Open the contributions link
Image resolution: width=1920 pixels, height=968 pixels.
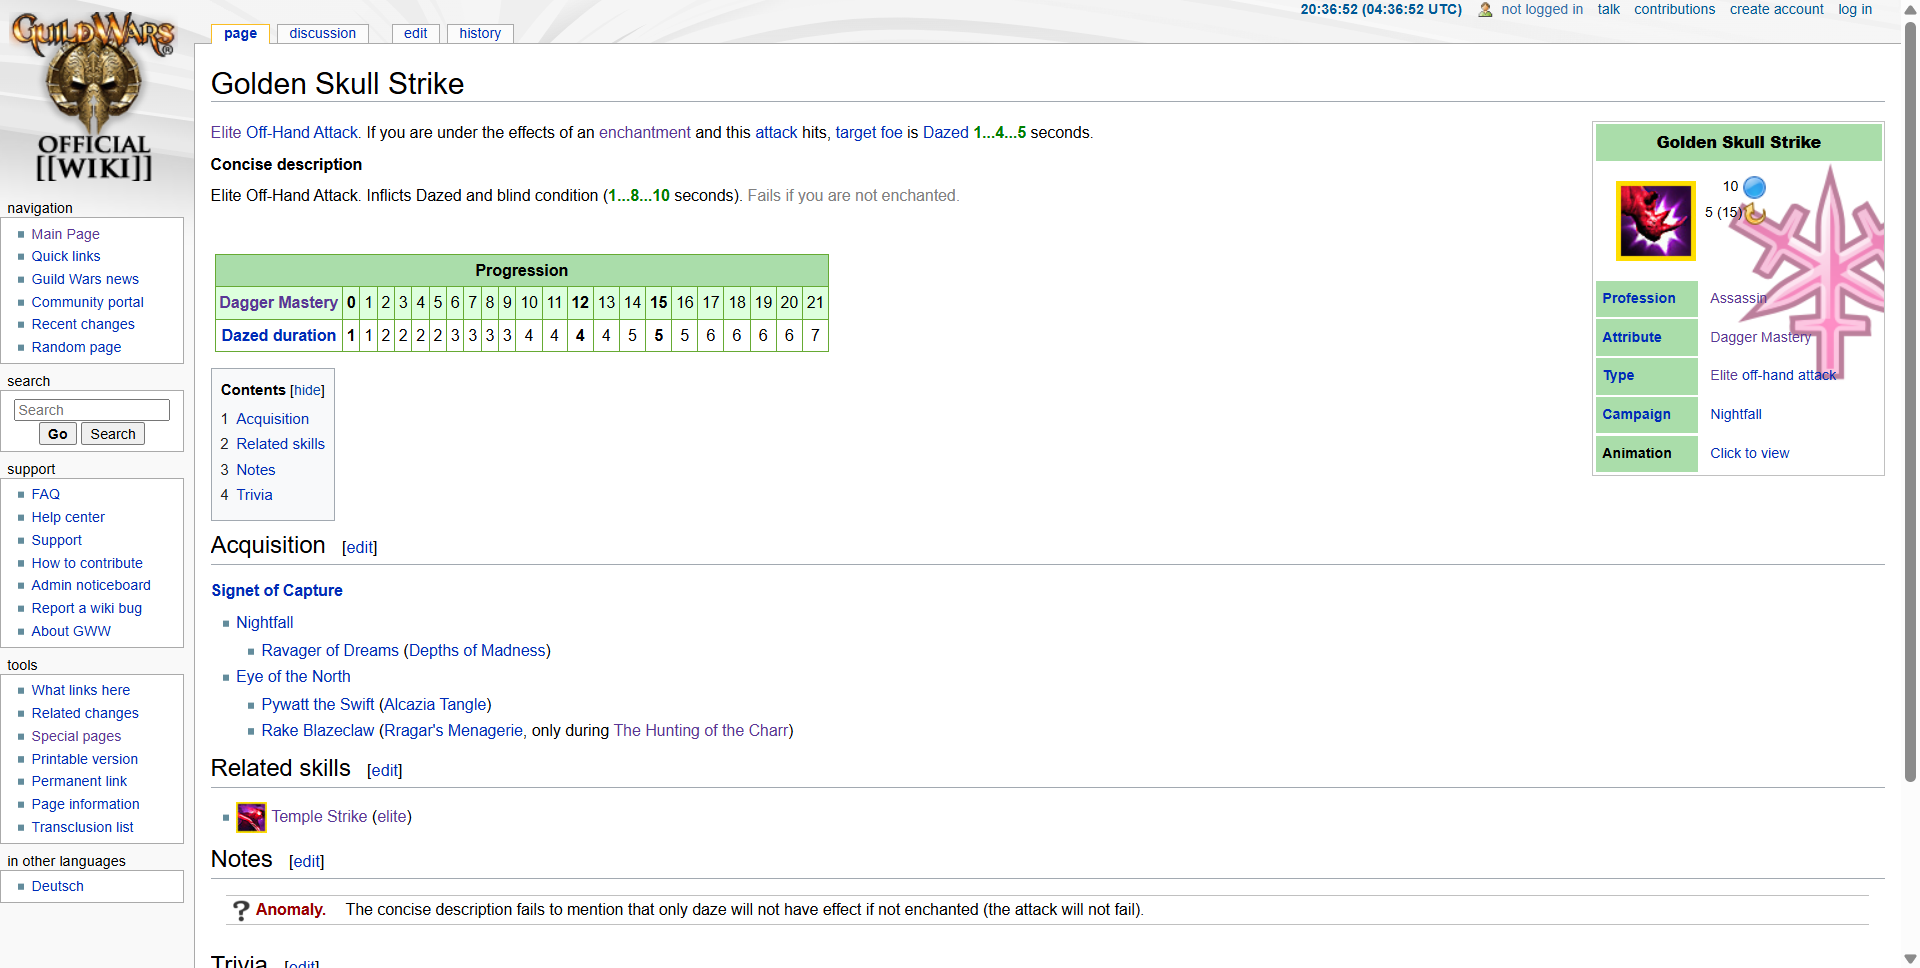(1674, 9)
